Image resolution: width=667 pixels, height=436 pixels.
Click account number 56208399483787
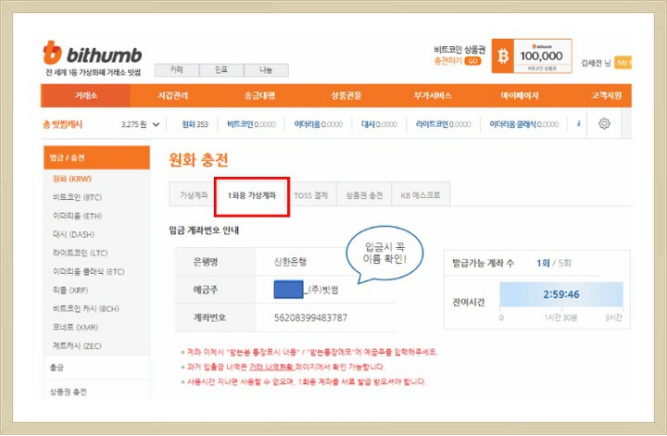point(311,318)
